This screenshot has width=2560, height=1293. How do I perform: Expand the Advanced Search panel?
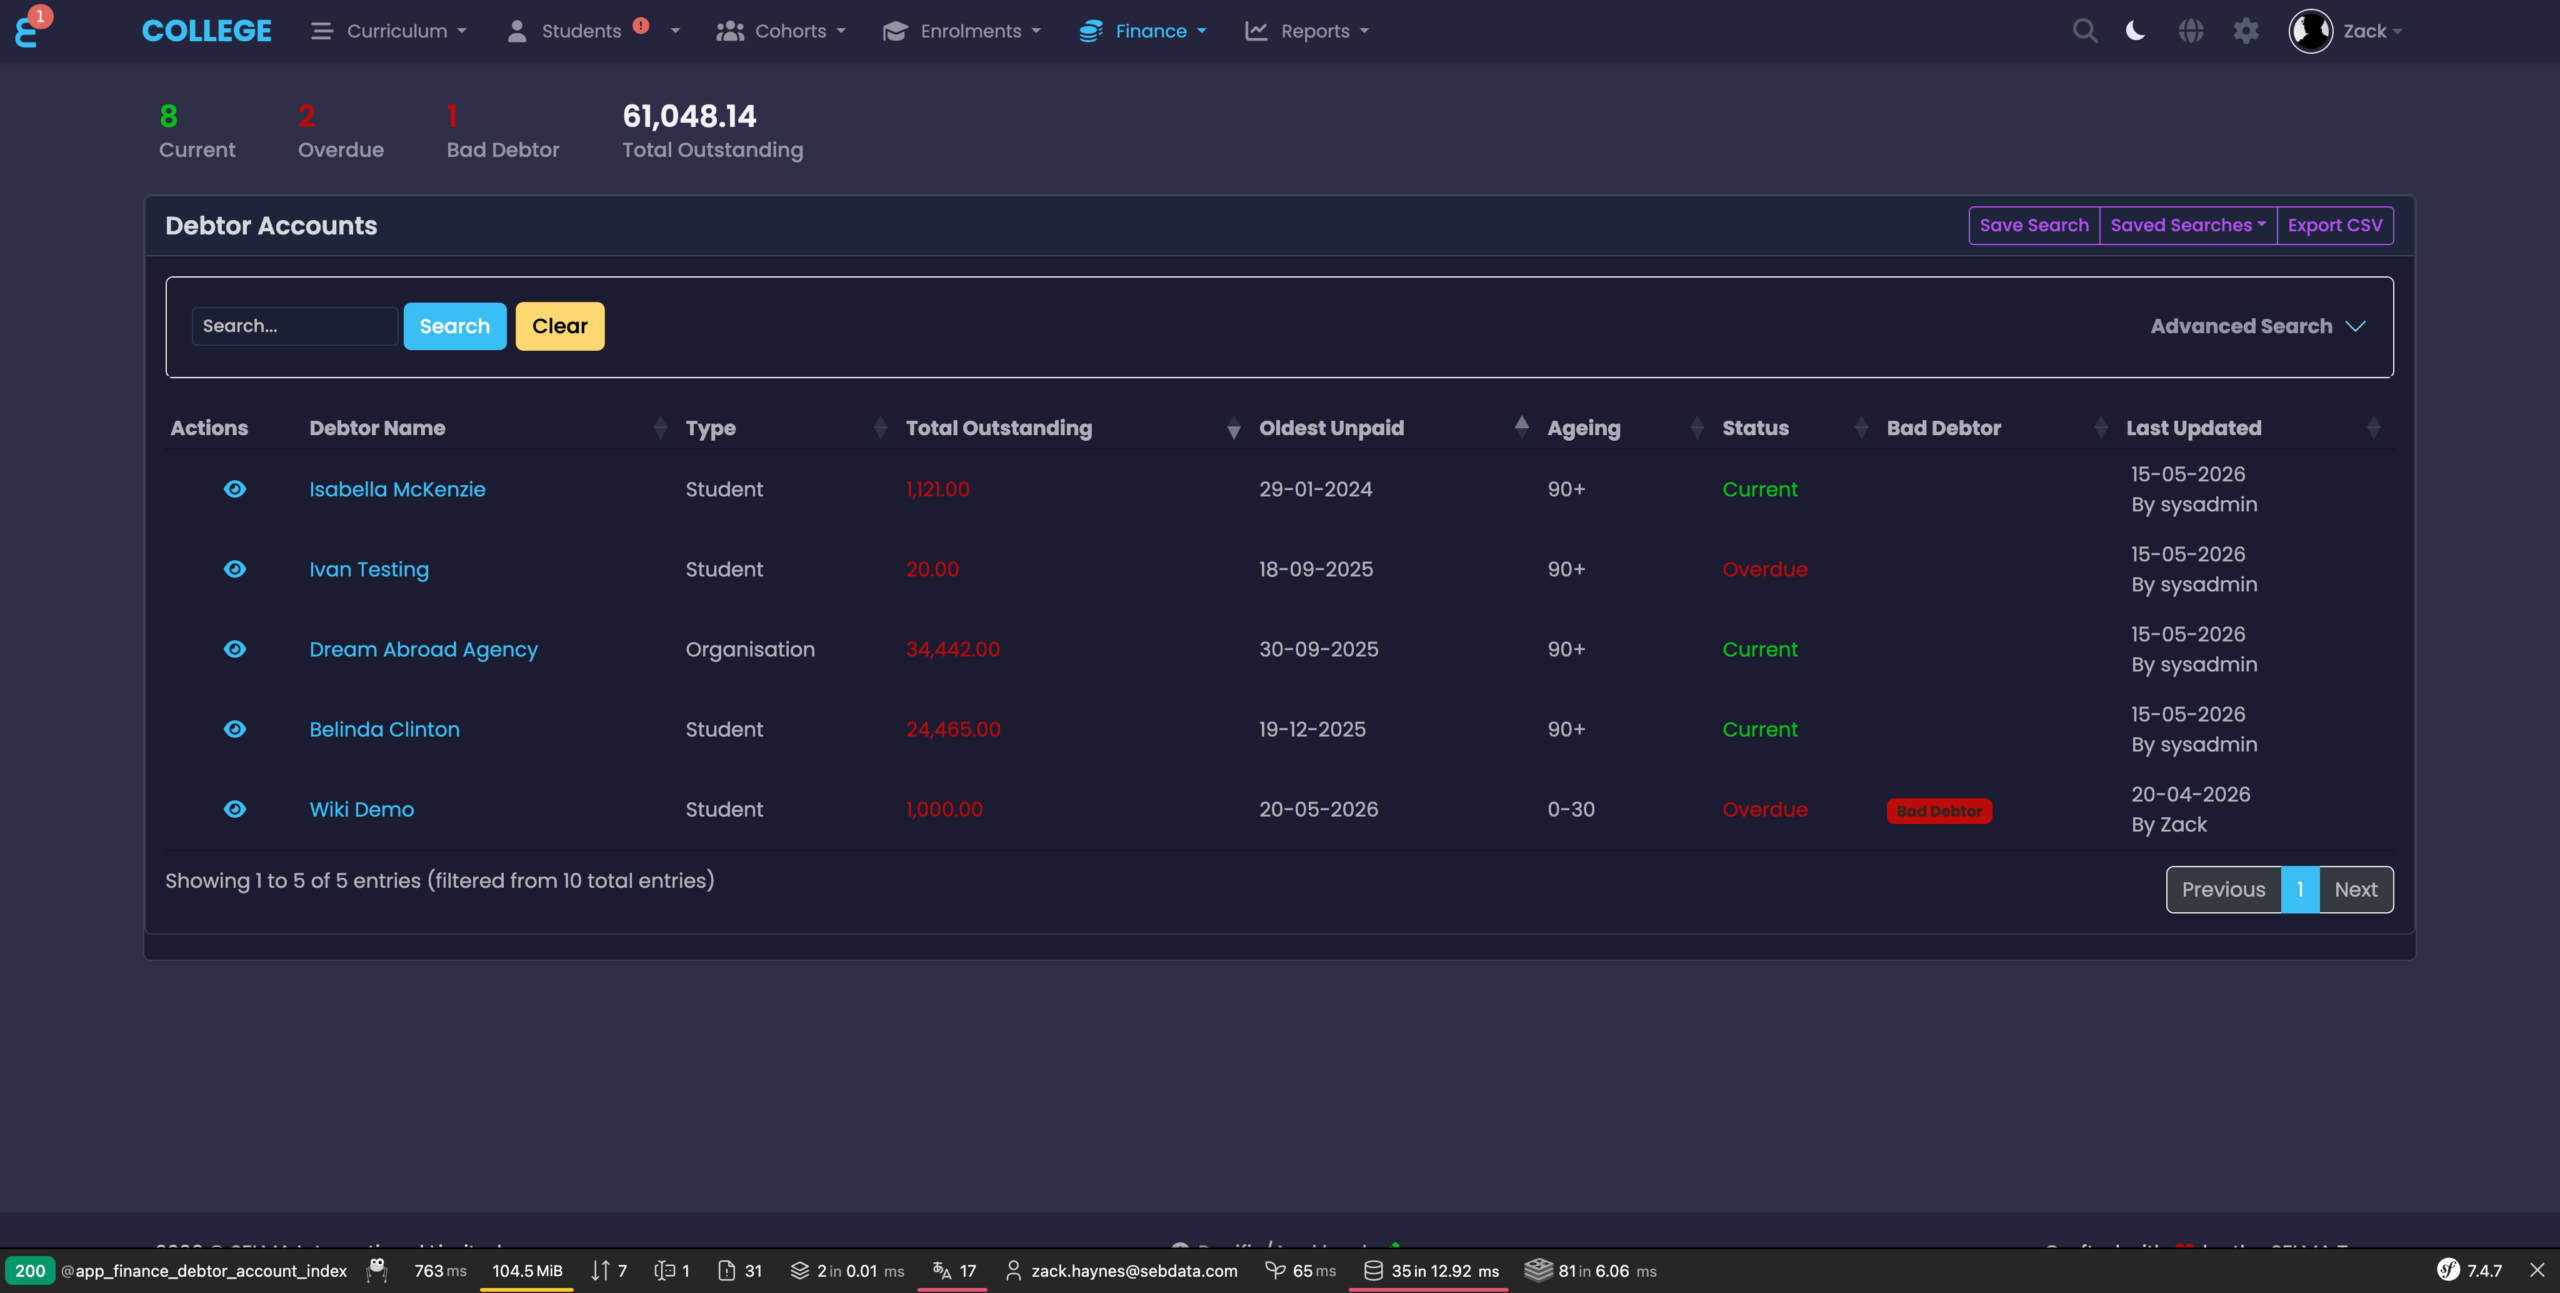(2258, 326)
